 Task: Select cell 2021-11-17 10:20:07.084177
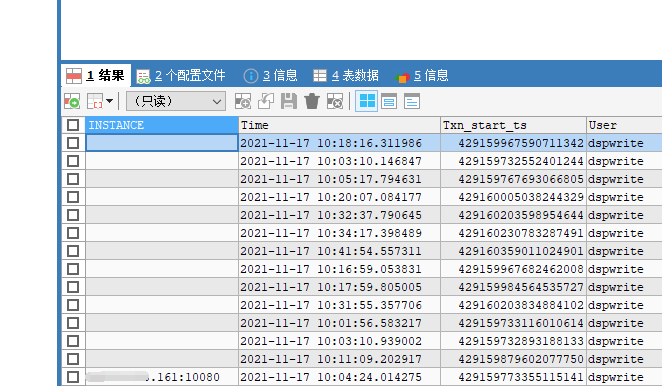point(339,197)
